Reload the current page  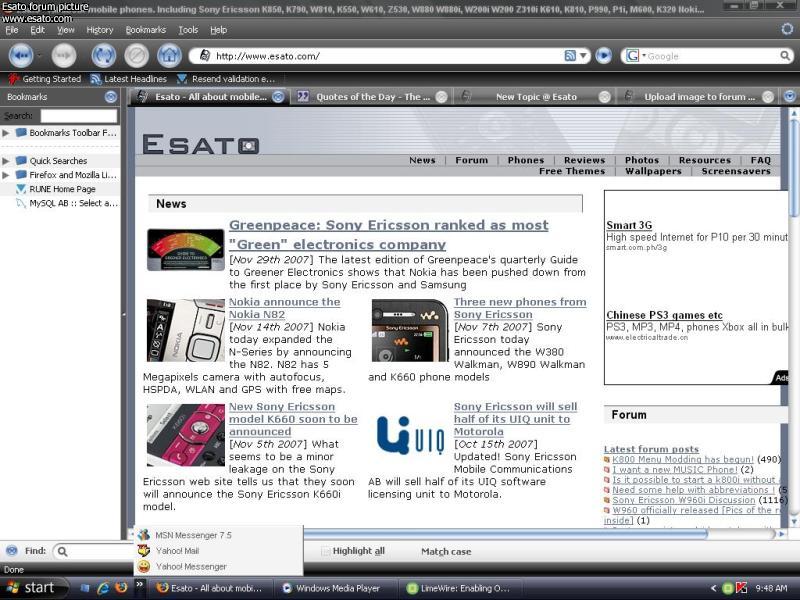tap(104, 56)
